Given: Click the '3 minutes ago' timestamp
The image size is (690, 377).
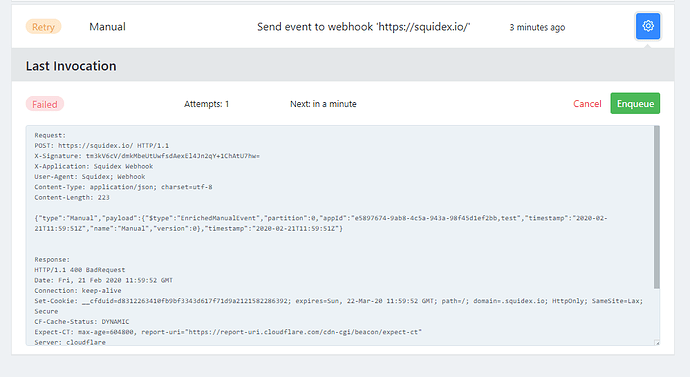Looking at the screenshot, I should [537, 27].
